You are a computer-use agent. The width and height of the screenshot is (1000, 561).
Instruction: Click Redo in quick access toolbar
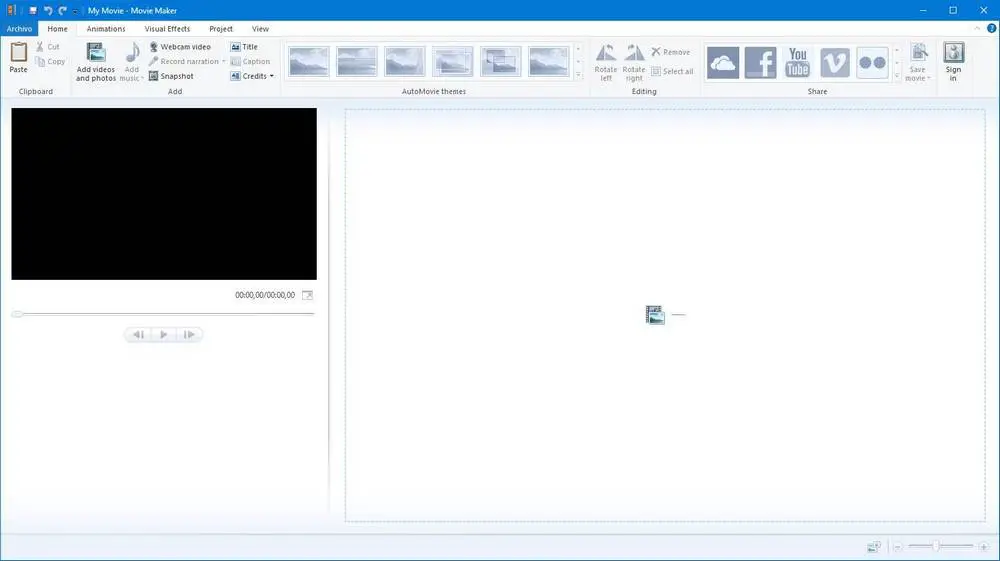[62, 10]
